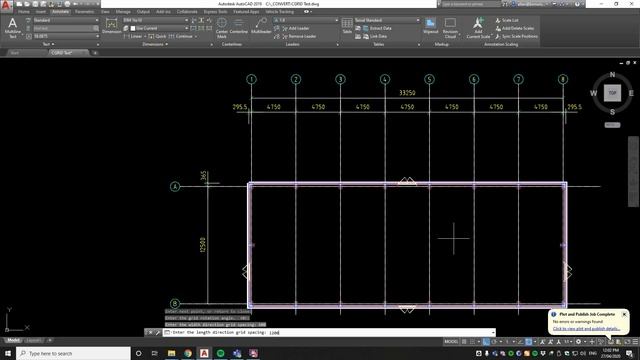Click Sync Scale Positions
640x360 pixels.
click(x=517, y=36)
